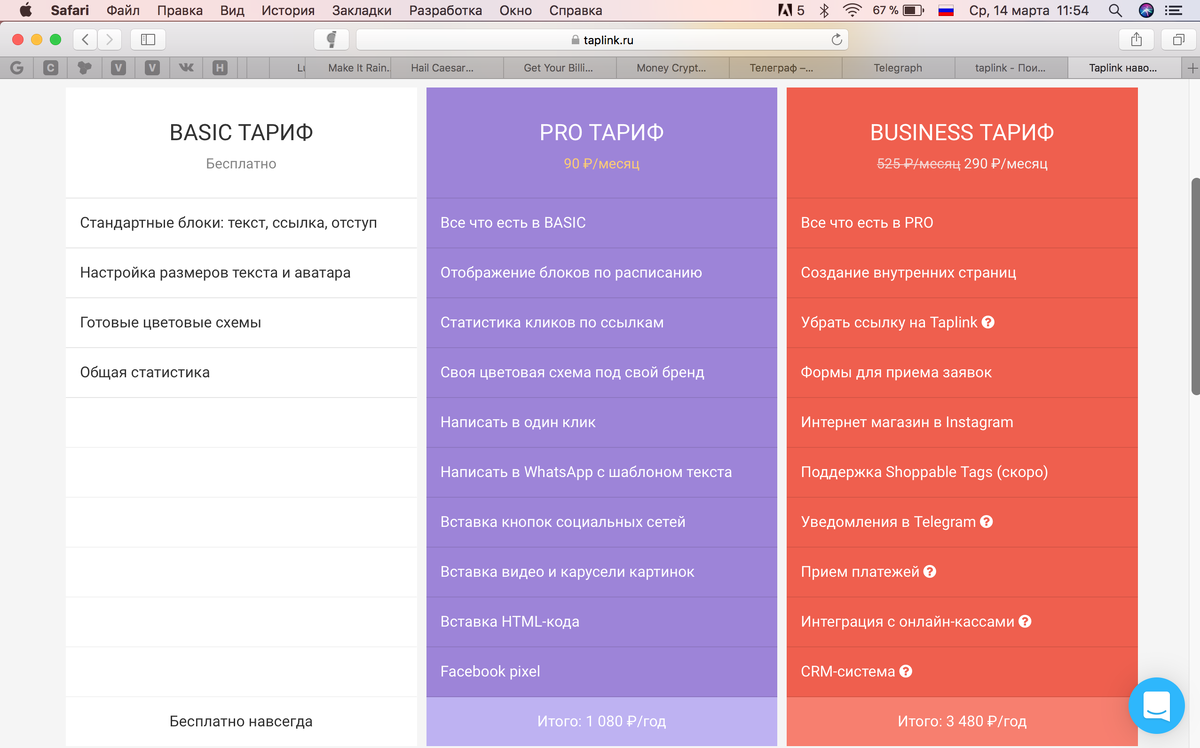Open the История menu

coord(288,11)
